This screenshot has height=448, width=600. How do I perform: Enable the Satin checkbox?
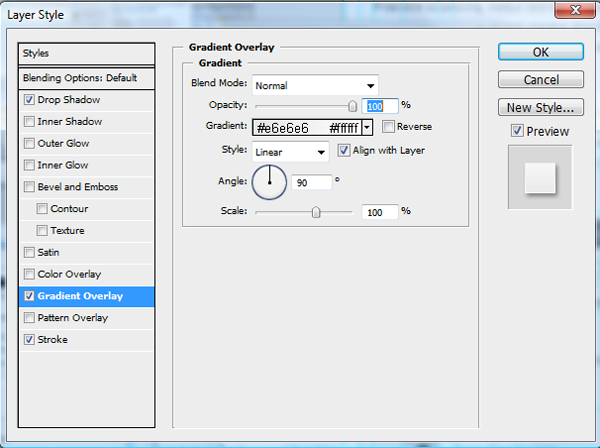29,253
